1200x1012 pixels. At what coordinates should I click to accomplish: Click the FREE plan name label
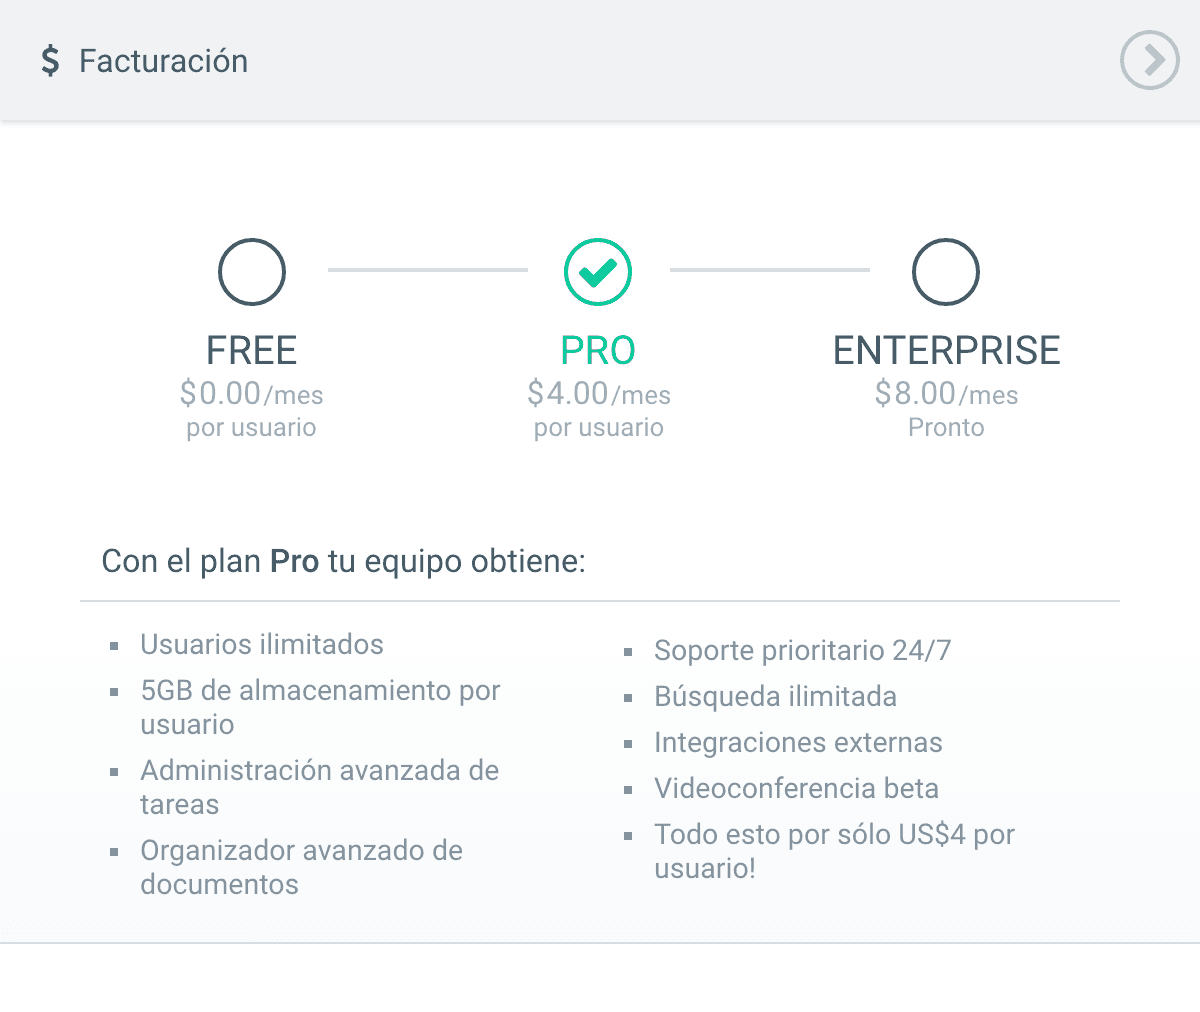[x=252, y=351]
